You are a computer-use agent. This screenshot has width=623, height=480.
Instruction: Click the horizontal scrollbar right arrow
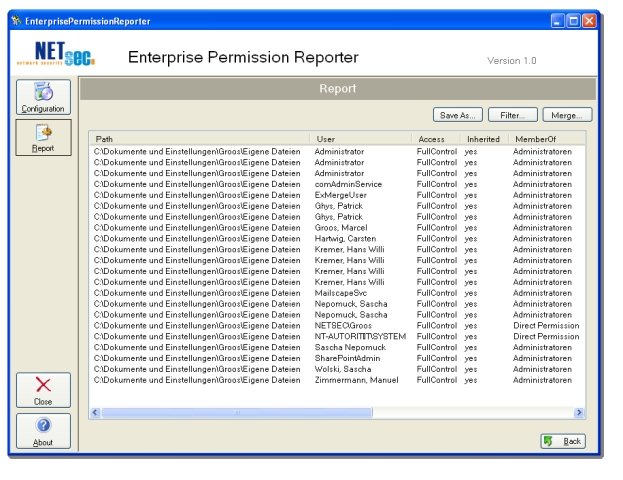[579, 412]
